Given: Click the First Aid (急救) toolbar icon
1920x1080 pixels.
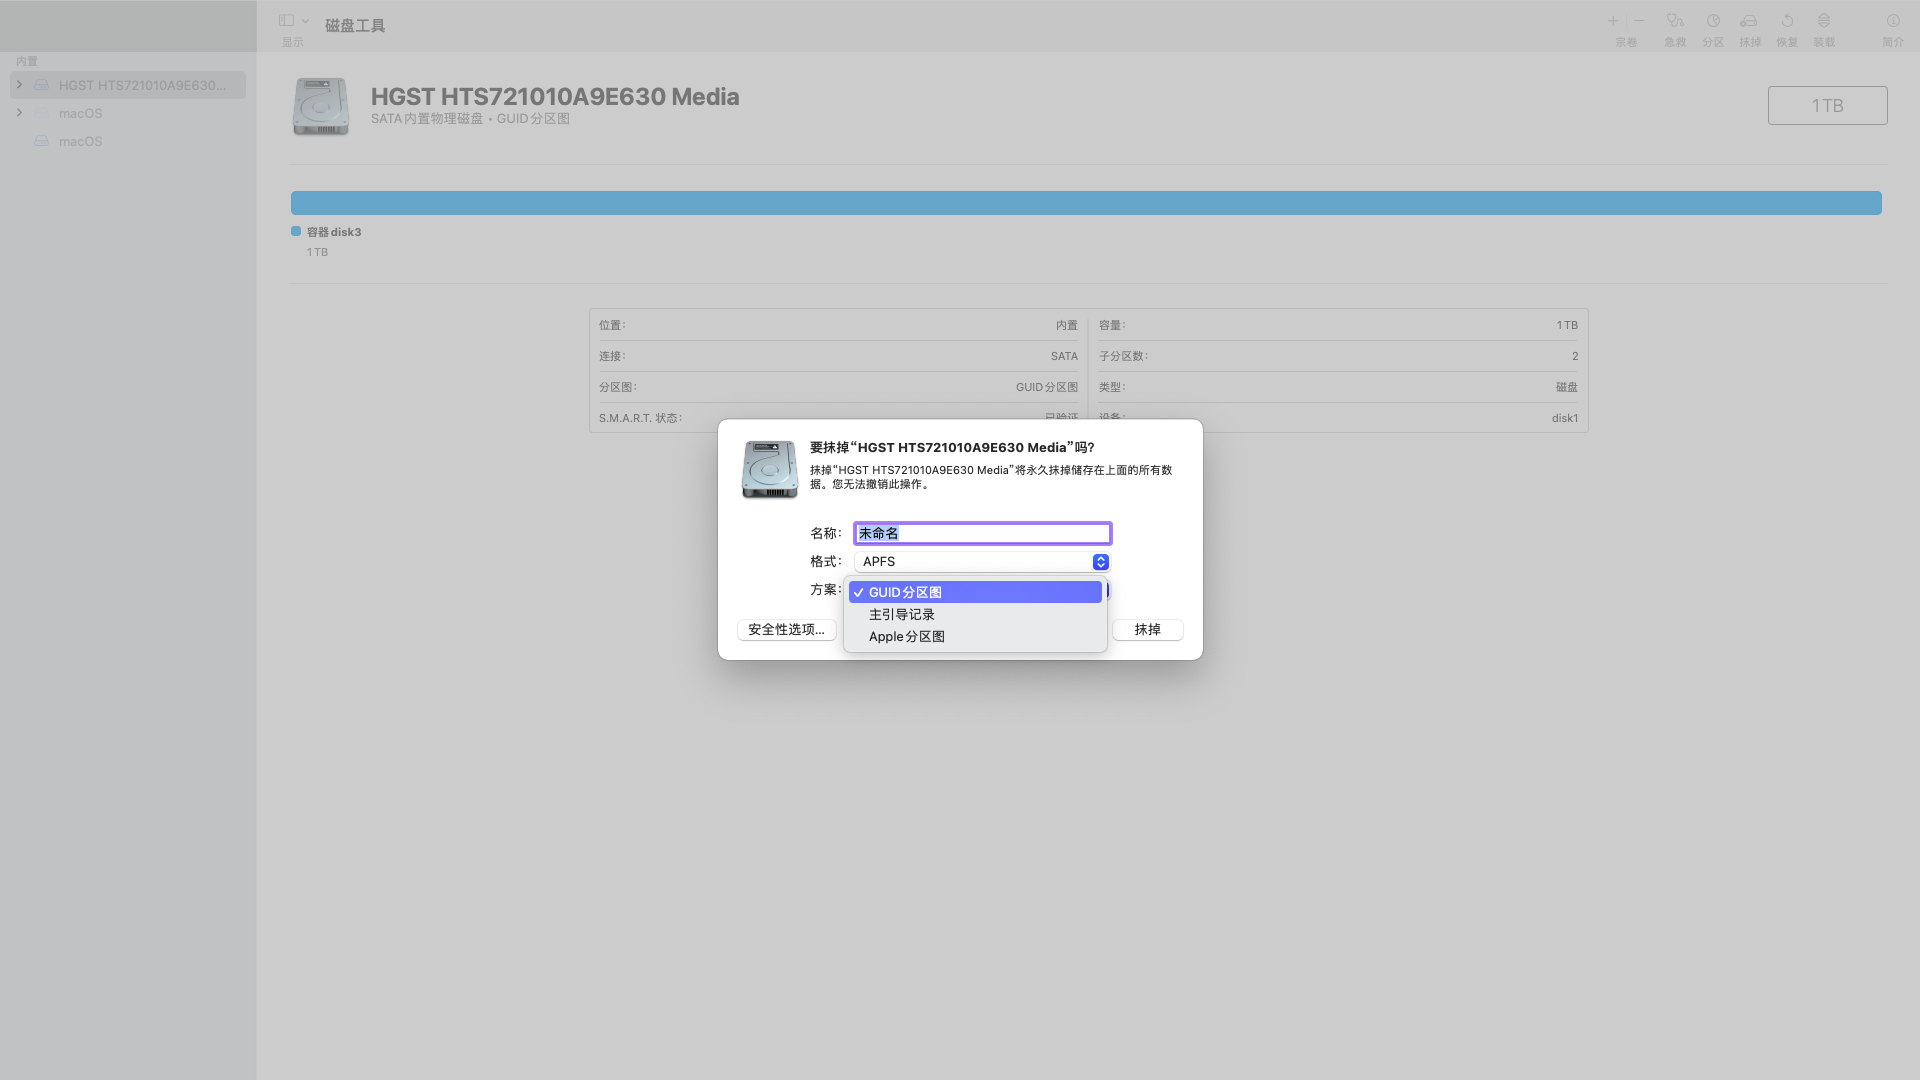Looking at the screenshot, I should 1675,21.
